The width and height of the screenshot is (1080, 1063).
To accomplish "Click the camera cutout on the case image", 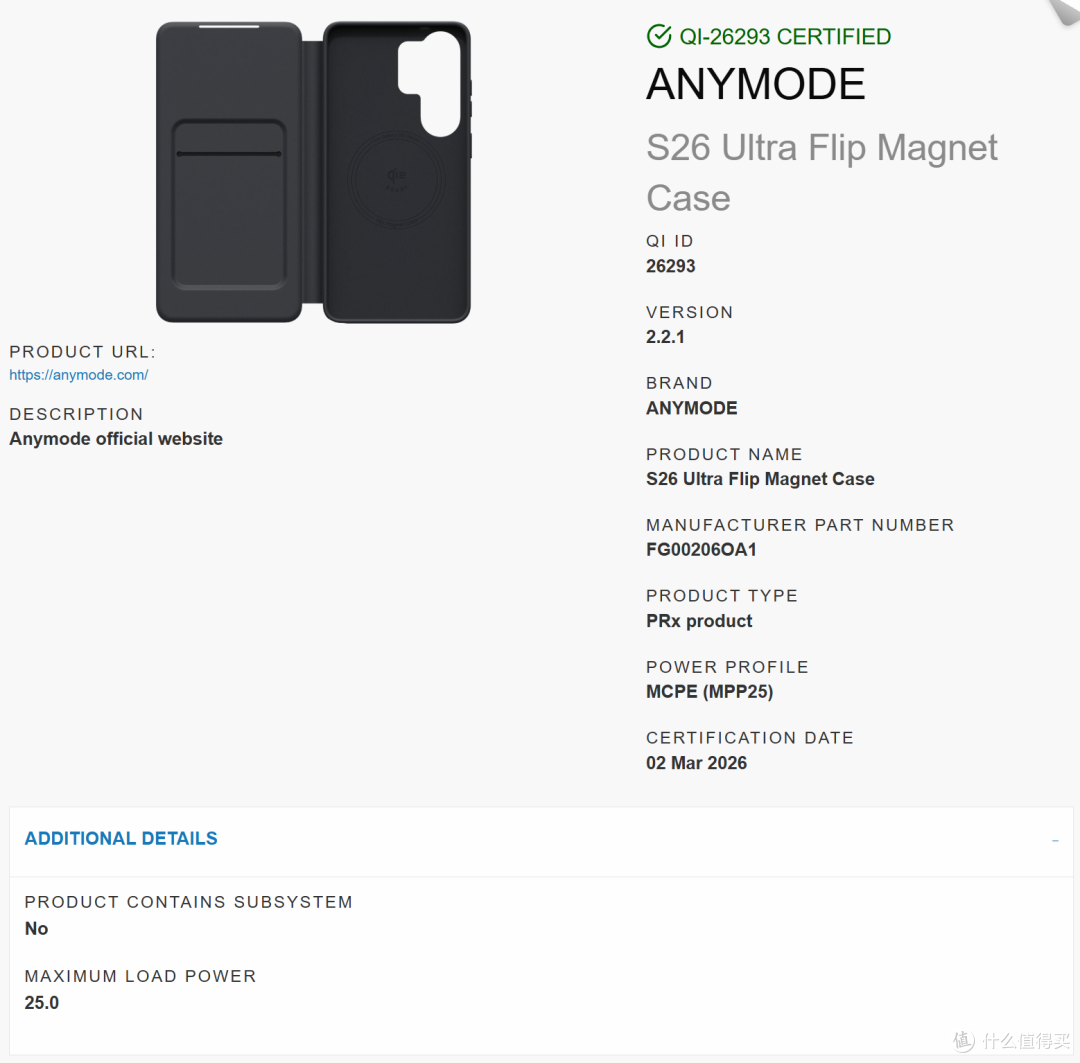I will click(429, 83).
